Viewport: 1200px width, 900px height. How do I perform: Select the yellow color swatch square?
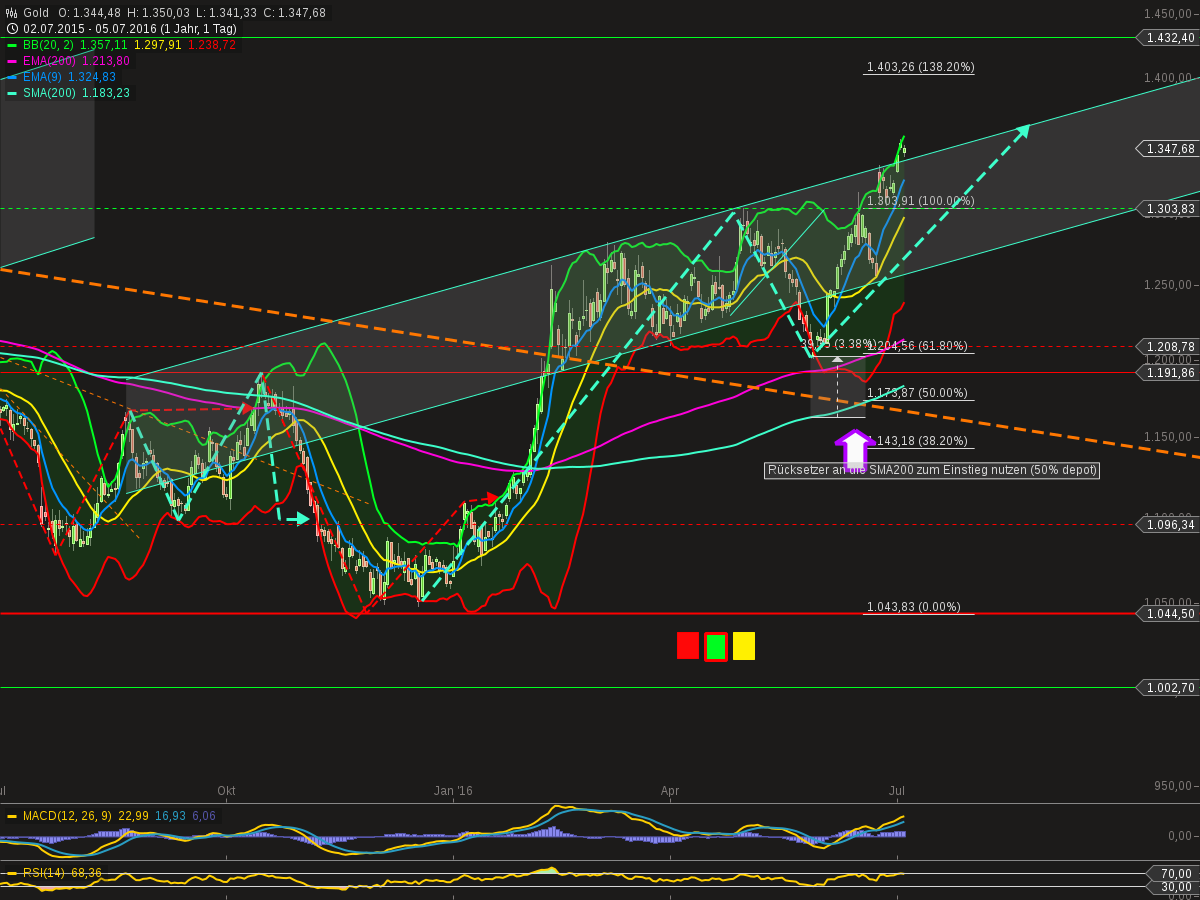tap(743, 646)
